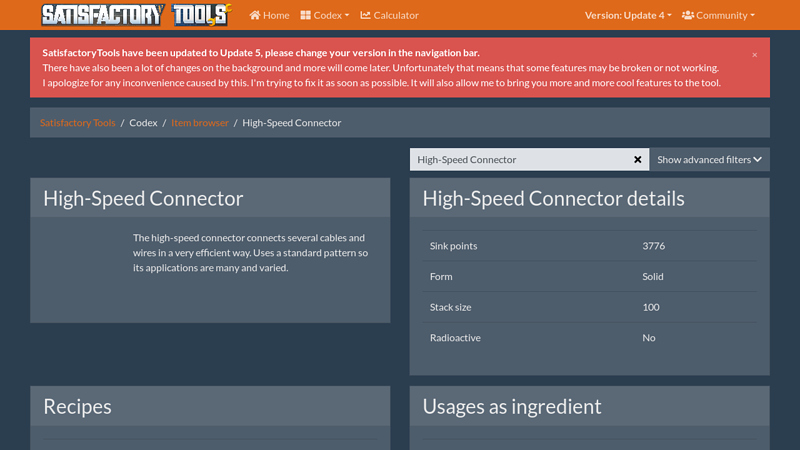
Task: Select the Sink points row
Action: pos(589,246)
